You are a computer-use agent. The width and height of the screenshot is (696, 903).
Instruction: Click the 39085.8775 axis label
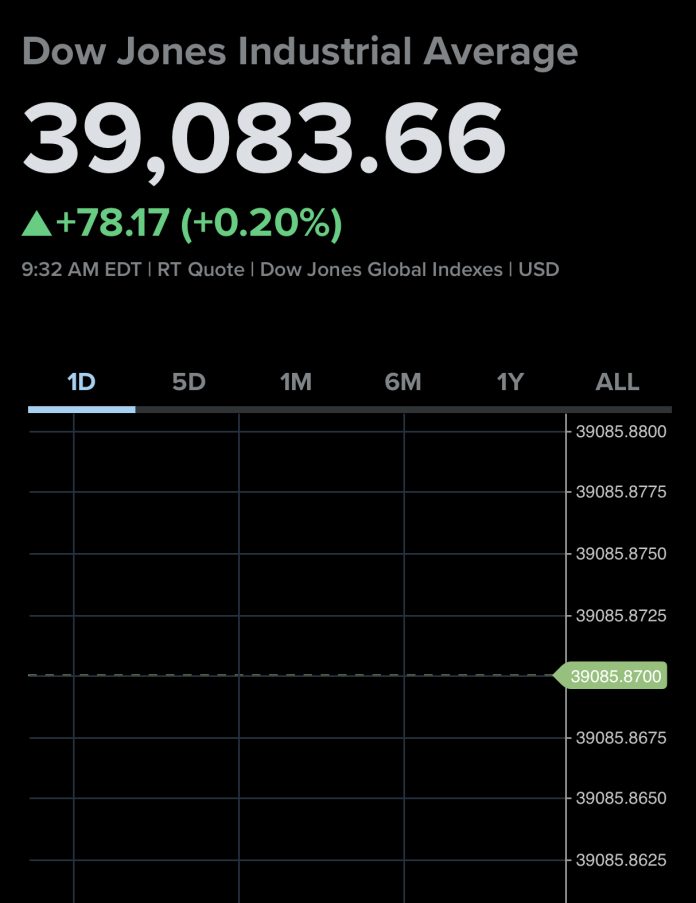tap(621, 492)
